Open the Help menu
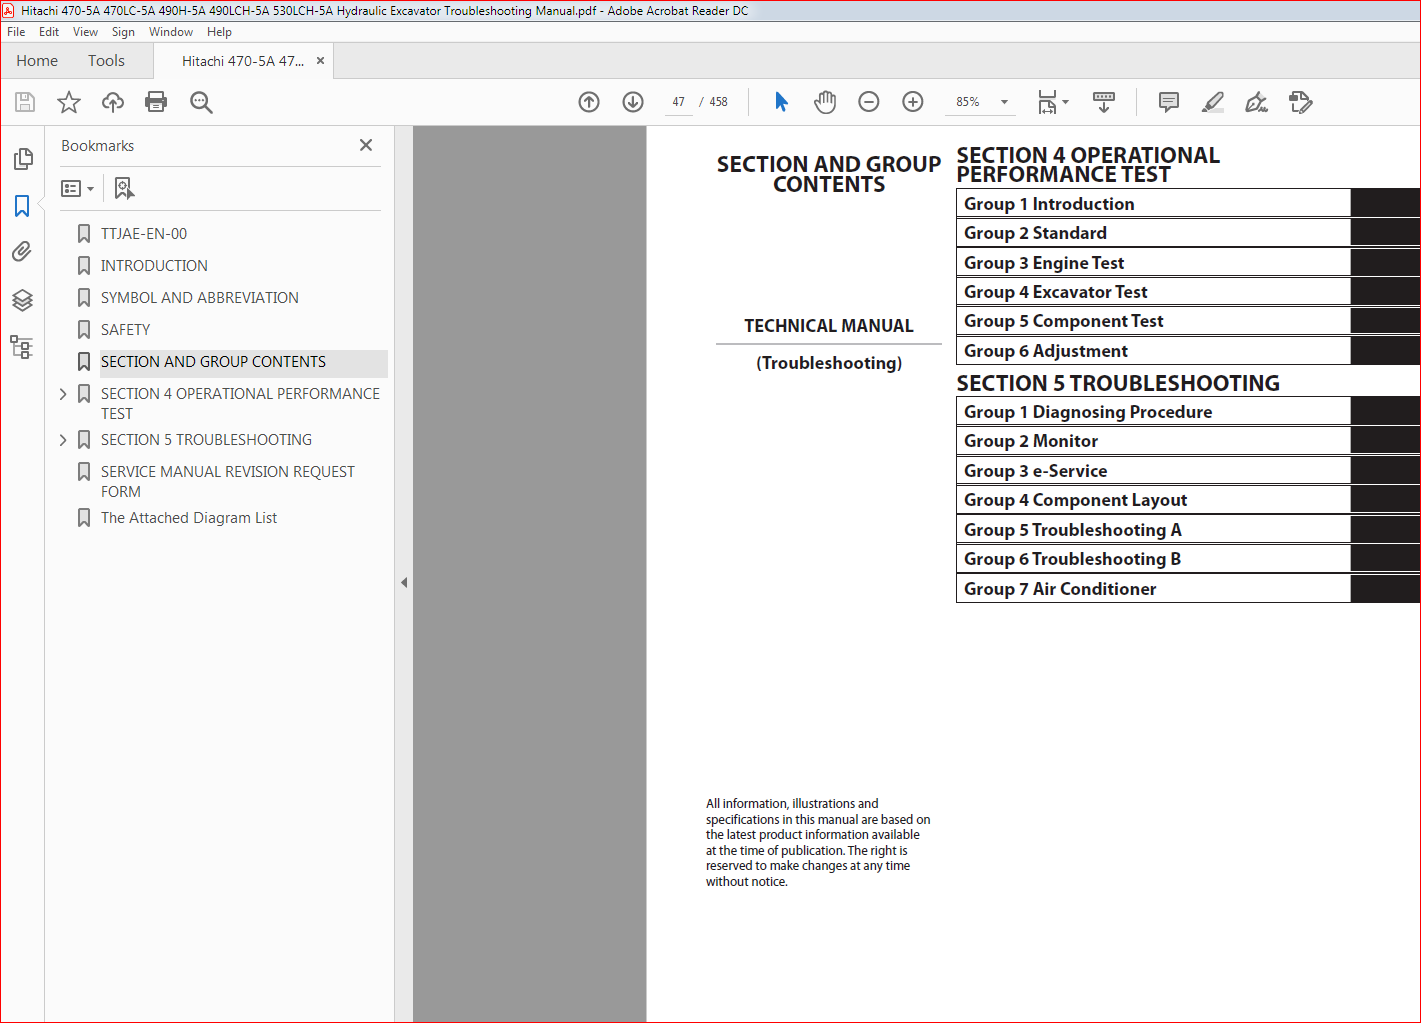 [x=219, y=32]
